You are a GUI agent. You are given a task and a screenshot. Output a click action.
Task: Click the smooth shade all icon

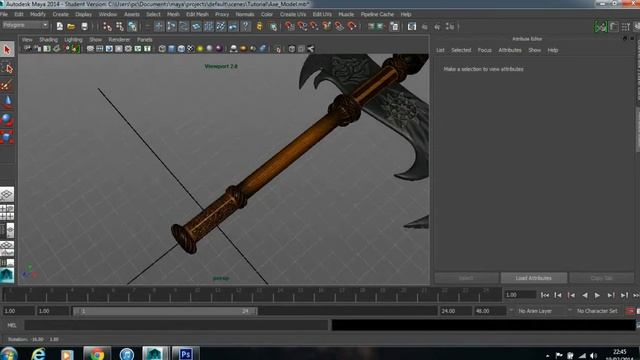click(171, 49)
